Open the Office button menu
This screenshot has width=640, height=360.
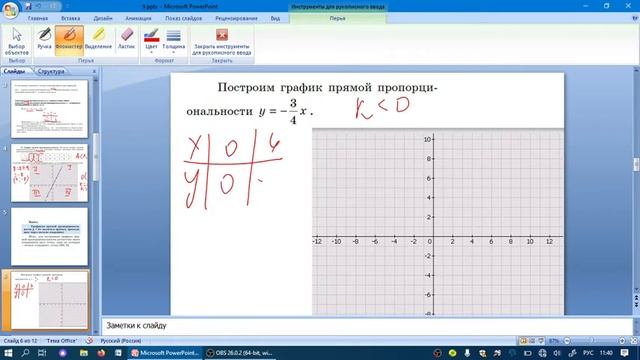point(10,10)
